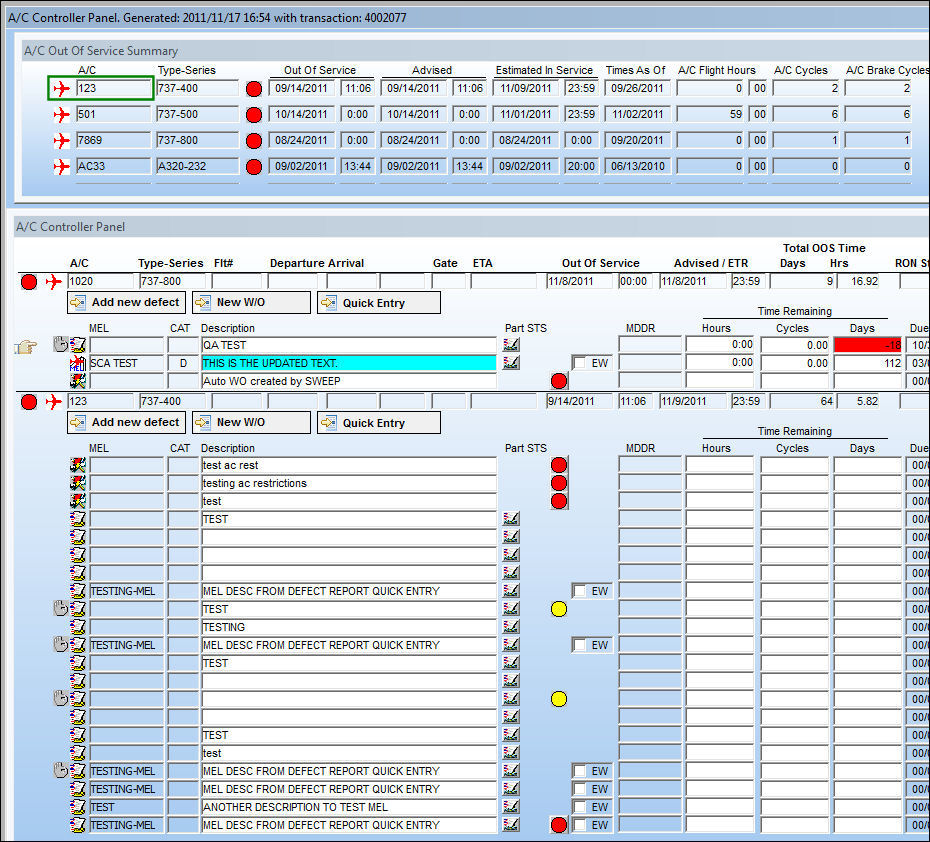Viewport: 930px width, 842px height.
Task: Click the red status circle for Controller Panel A/C 1020
Action: click(29, 282)
